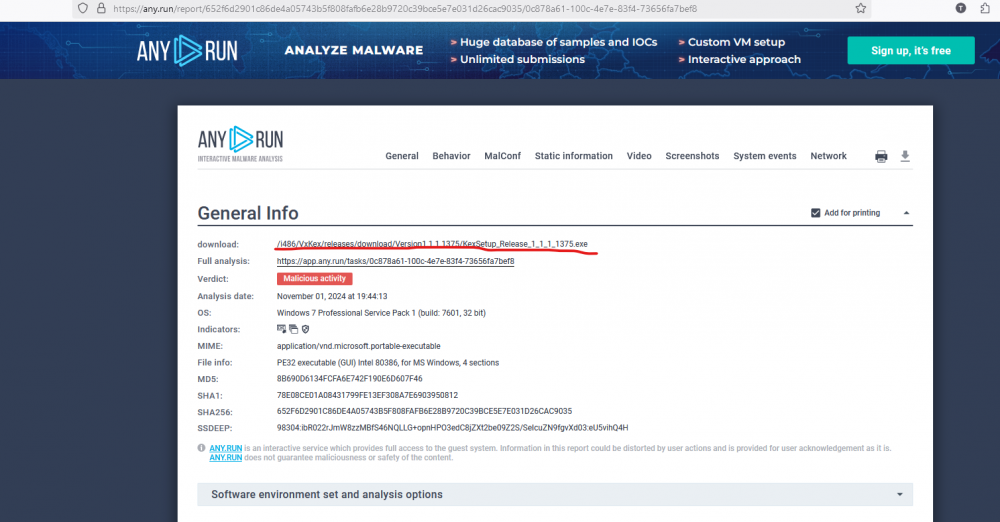Collapse the General Info section arrow
Viewport: 1000px width, 522px height.
906,213
